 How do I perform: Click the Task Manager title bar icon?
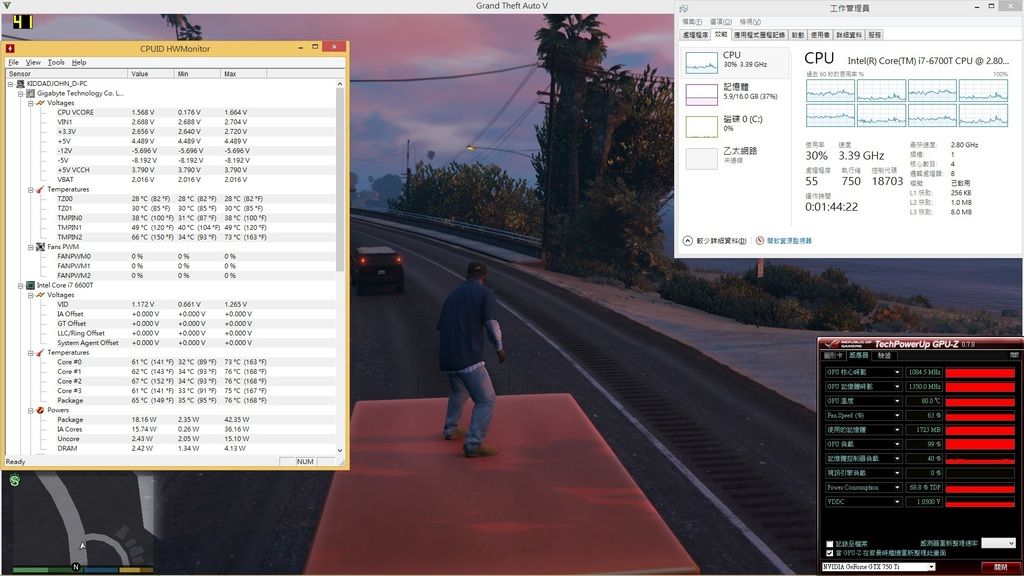(684, 8)
